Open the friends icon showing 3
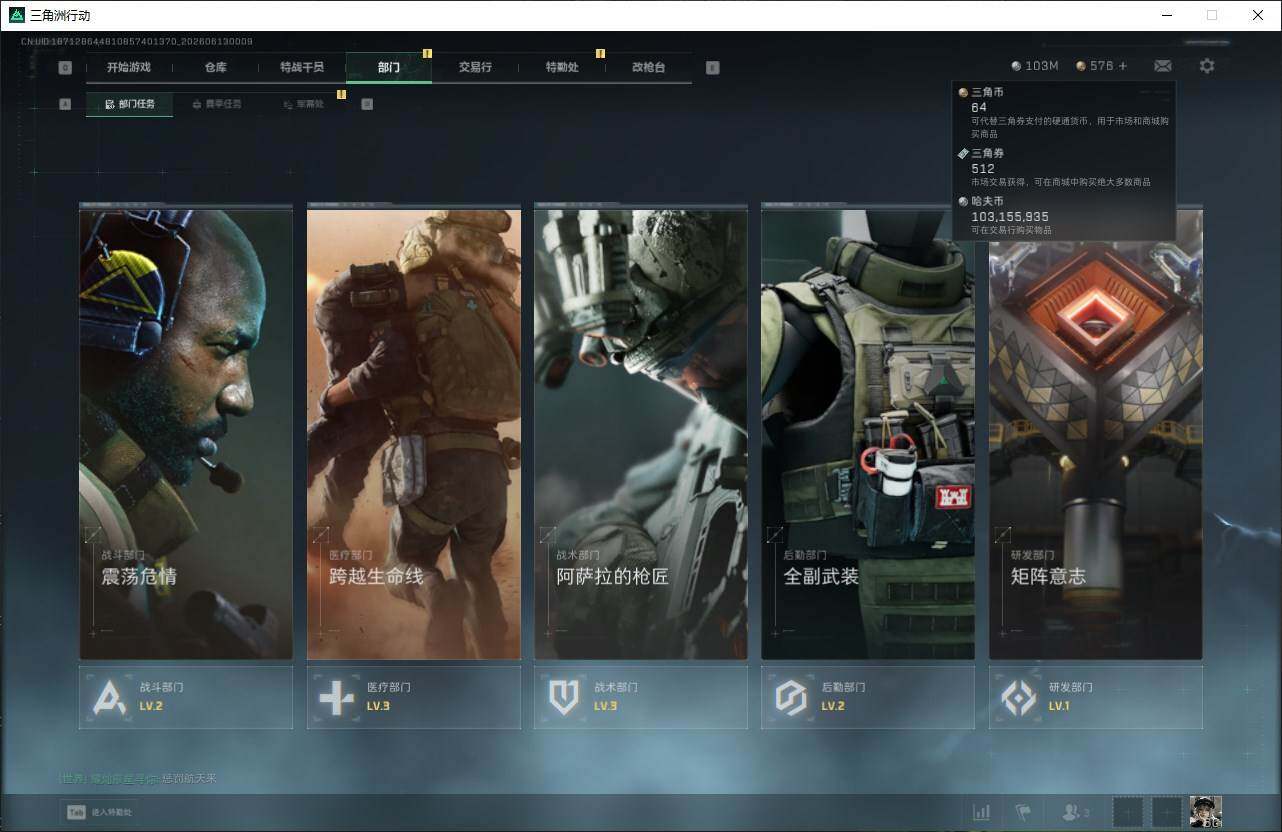Viewport: 1282px width, 832px height. (1076, 812)
